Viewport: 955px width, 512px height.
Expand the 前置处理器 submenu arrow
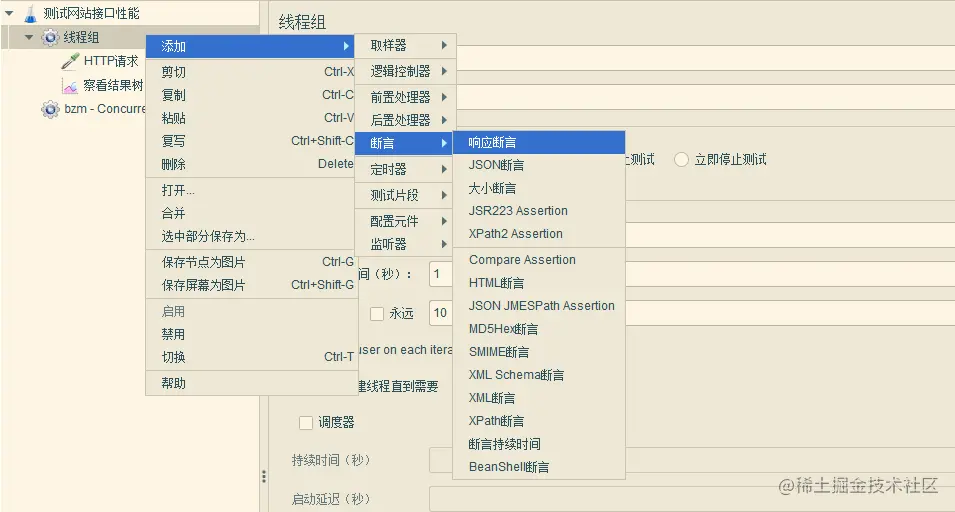tap(444, 97)
